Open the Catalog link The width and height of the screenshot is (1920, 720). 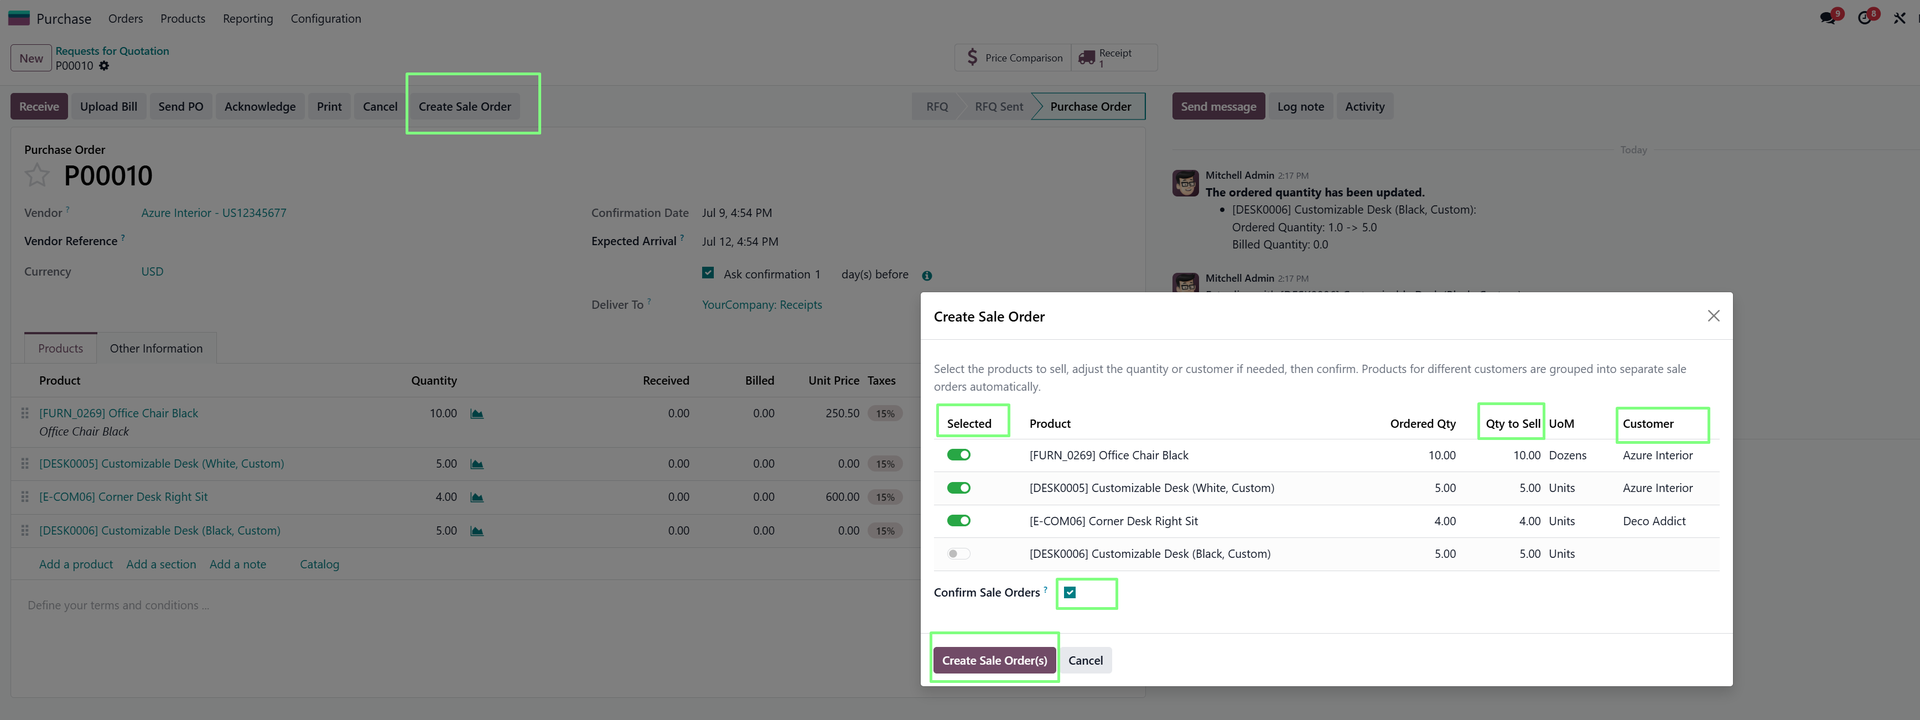(320, 565)
